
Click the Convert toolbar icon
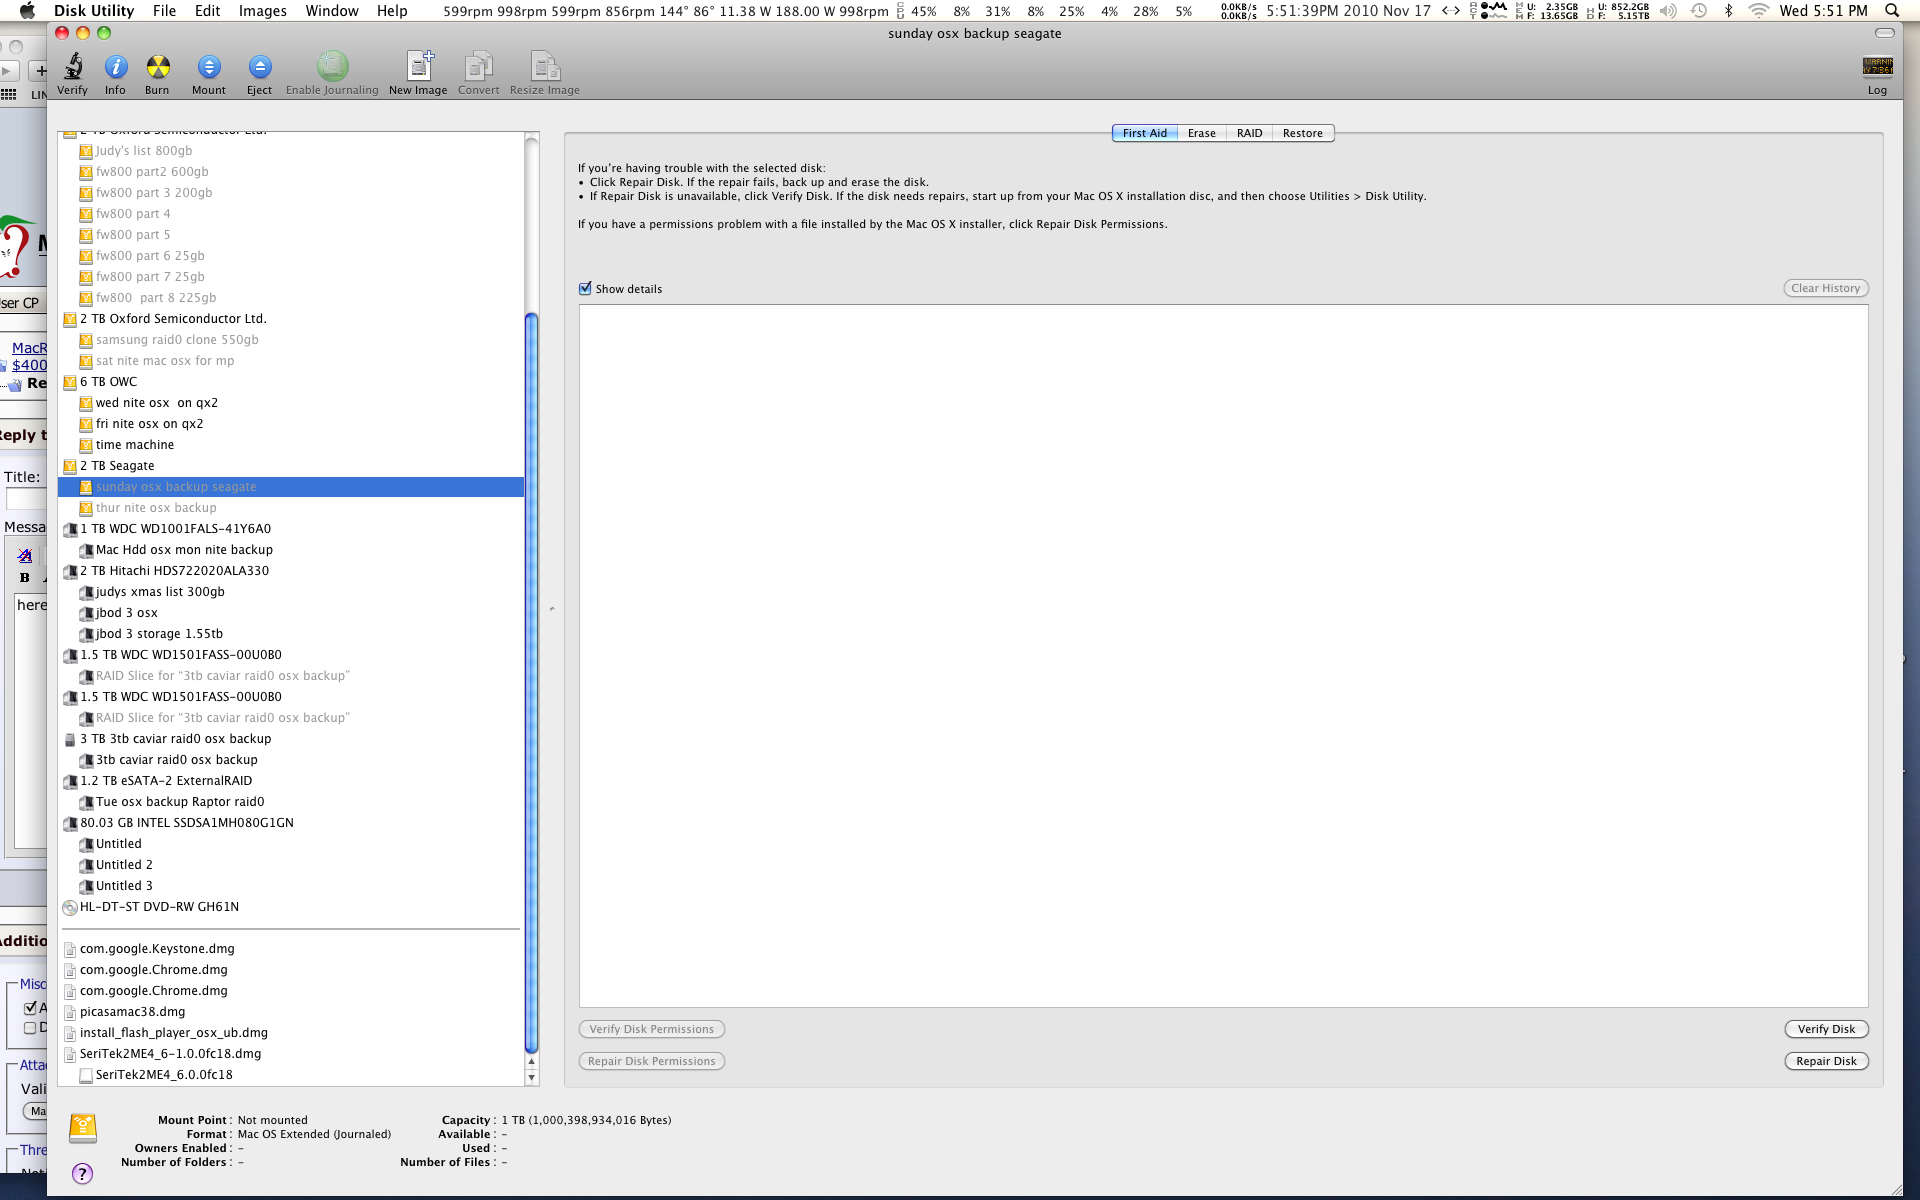479,66
